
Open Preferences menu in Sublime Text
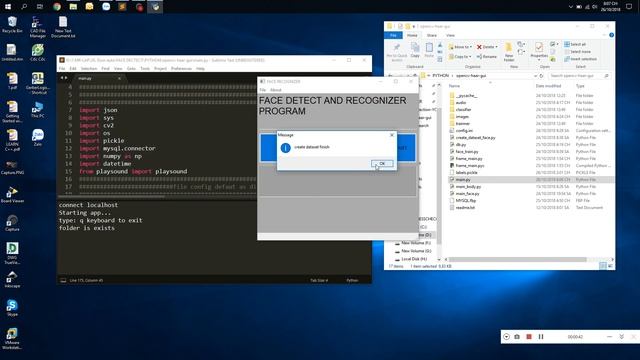coord(181,69)
